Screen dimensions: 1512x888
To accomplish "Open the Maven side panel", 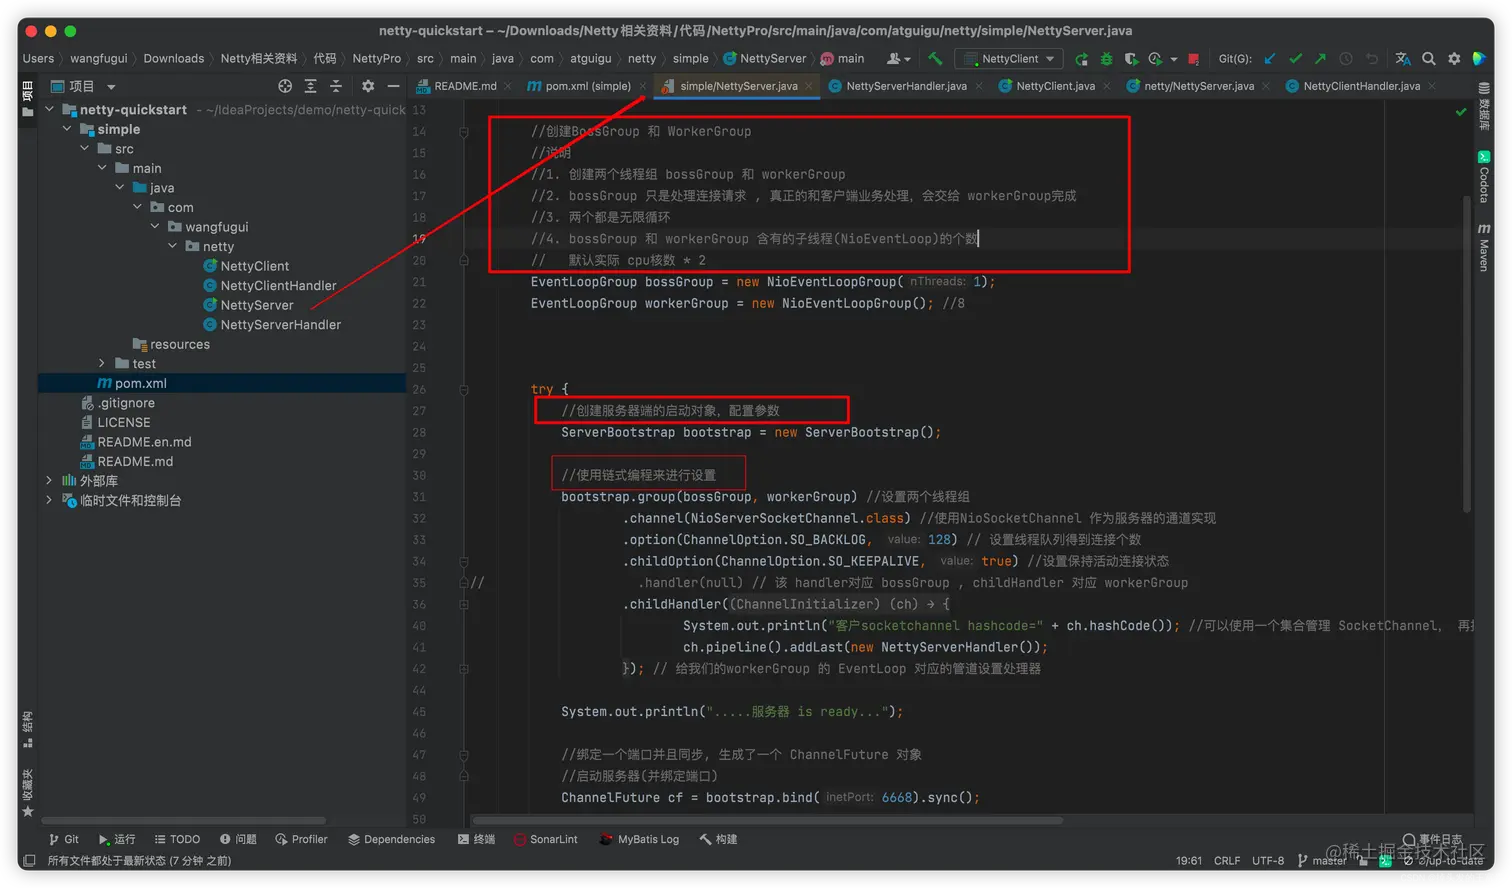I will (x=1484, y=246).
